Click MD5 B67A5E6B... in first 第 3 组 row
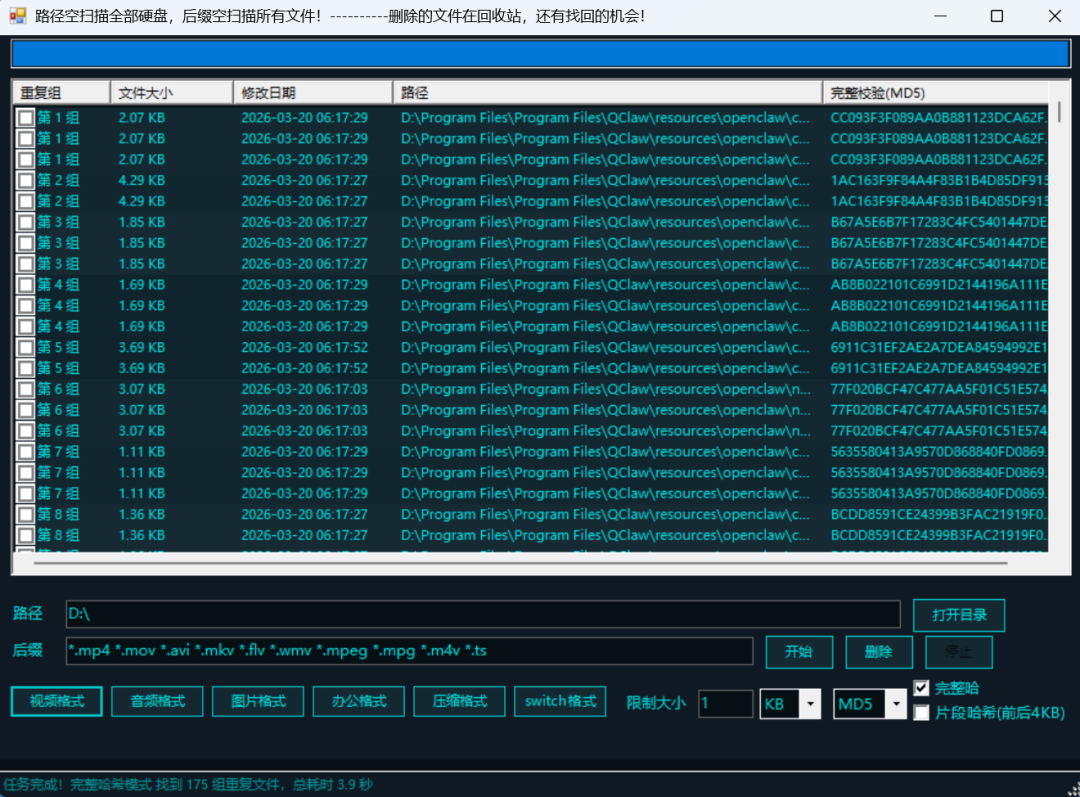 [x=938, y=222]
